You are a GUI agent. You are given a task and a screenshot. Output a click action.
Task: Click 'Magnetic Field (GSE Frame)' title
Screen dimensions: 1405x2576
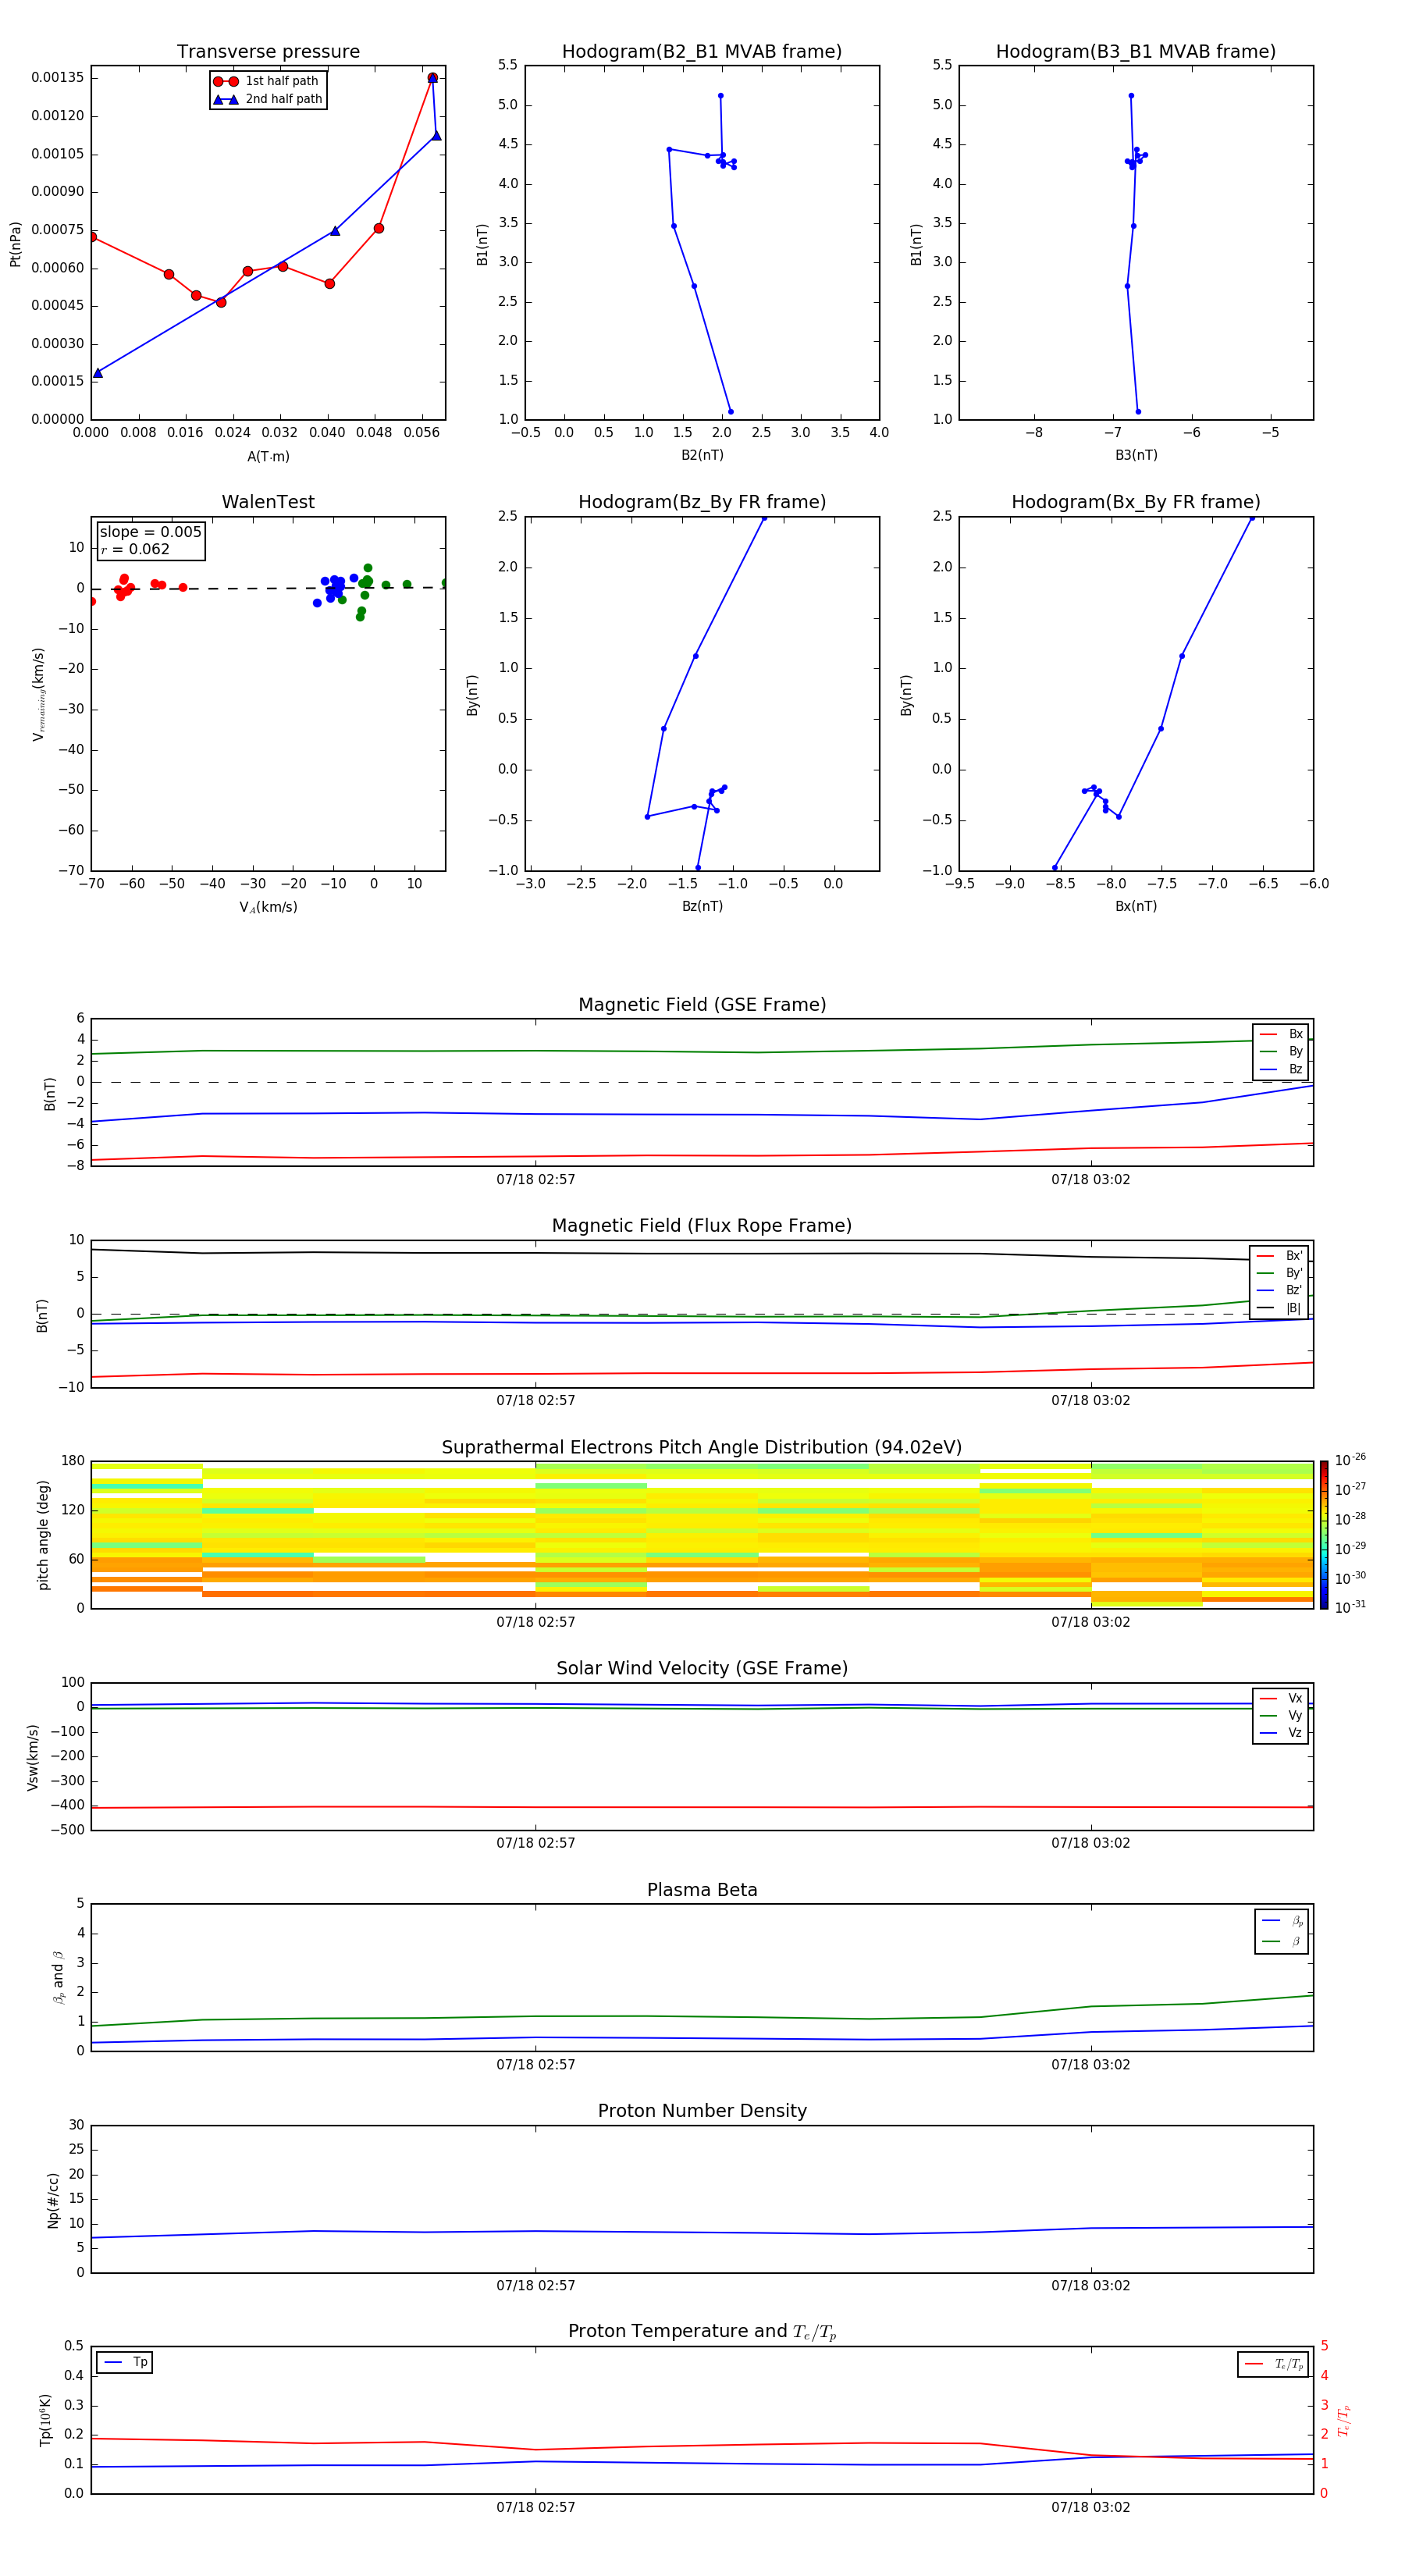(702, 1005)
